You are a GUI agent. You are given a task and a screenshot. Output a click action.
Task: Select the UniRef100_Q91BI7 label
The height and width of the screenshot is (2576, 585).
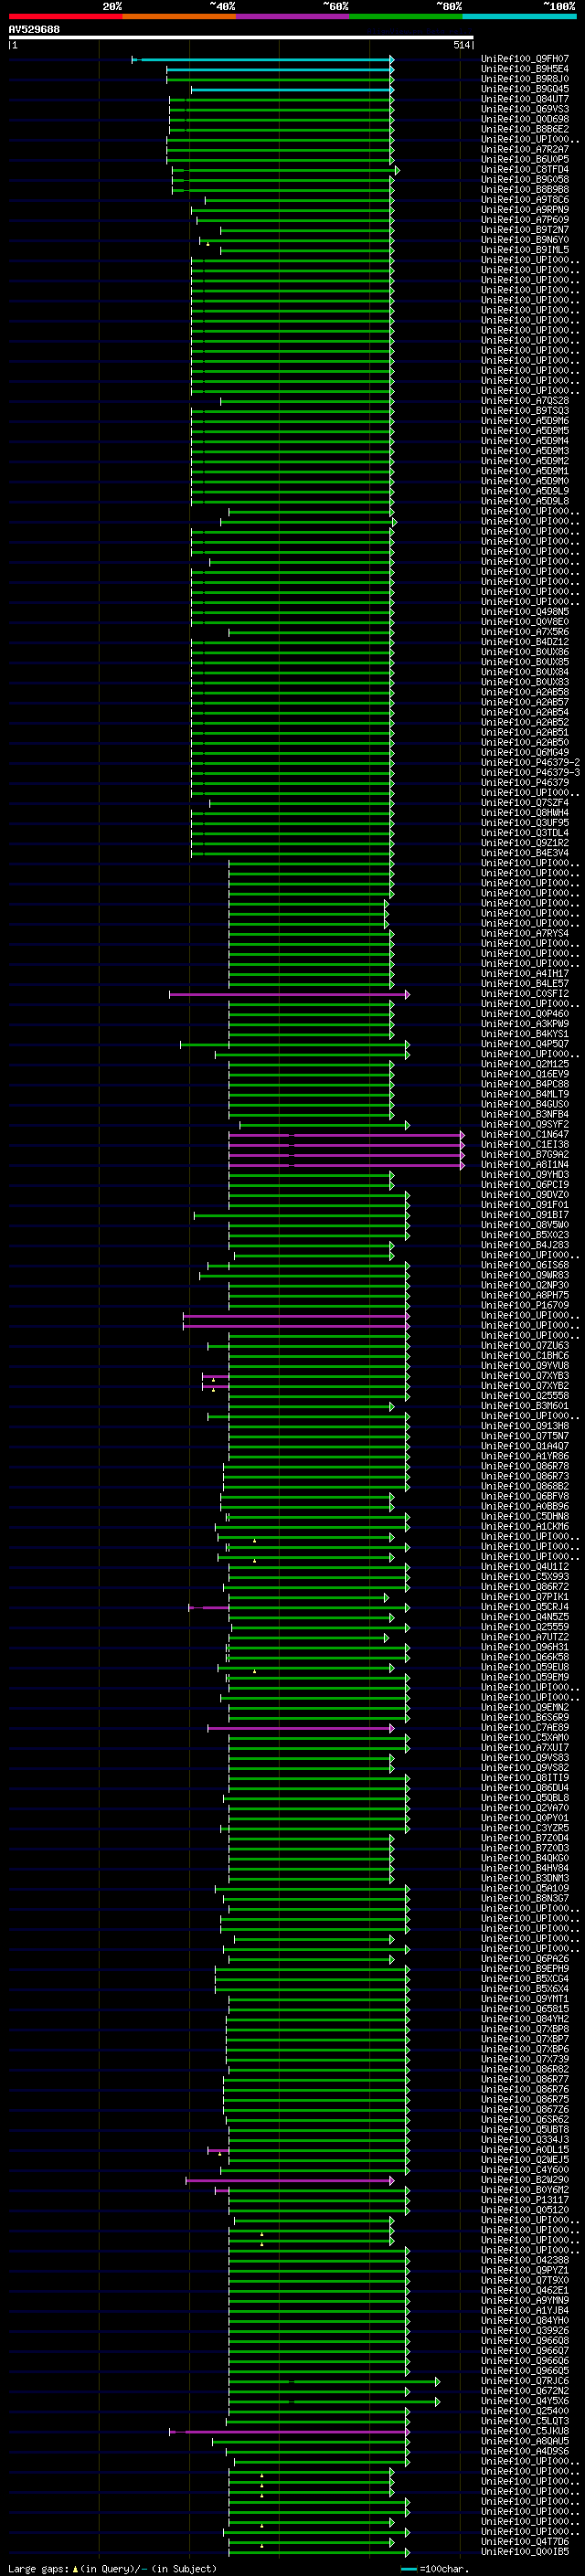[525, 1215]
